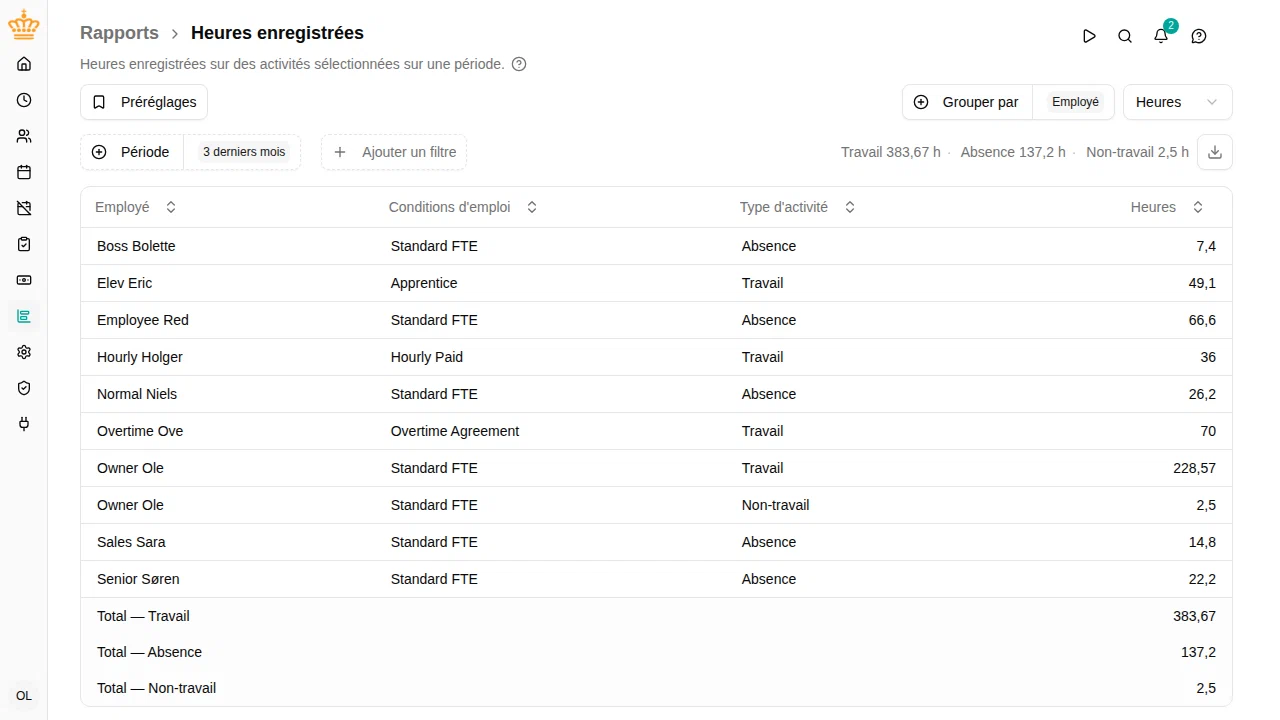Open the people icon in the sidebar
This screenshot has height=720, width=1280.
[x=24, y=136]
